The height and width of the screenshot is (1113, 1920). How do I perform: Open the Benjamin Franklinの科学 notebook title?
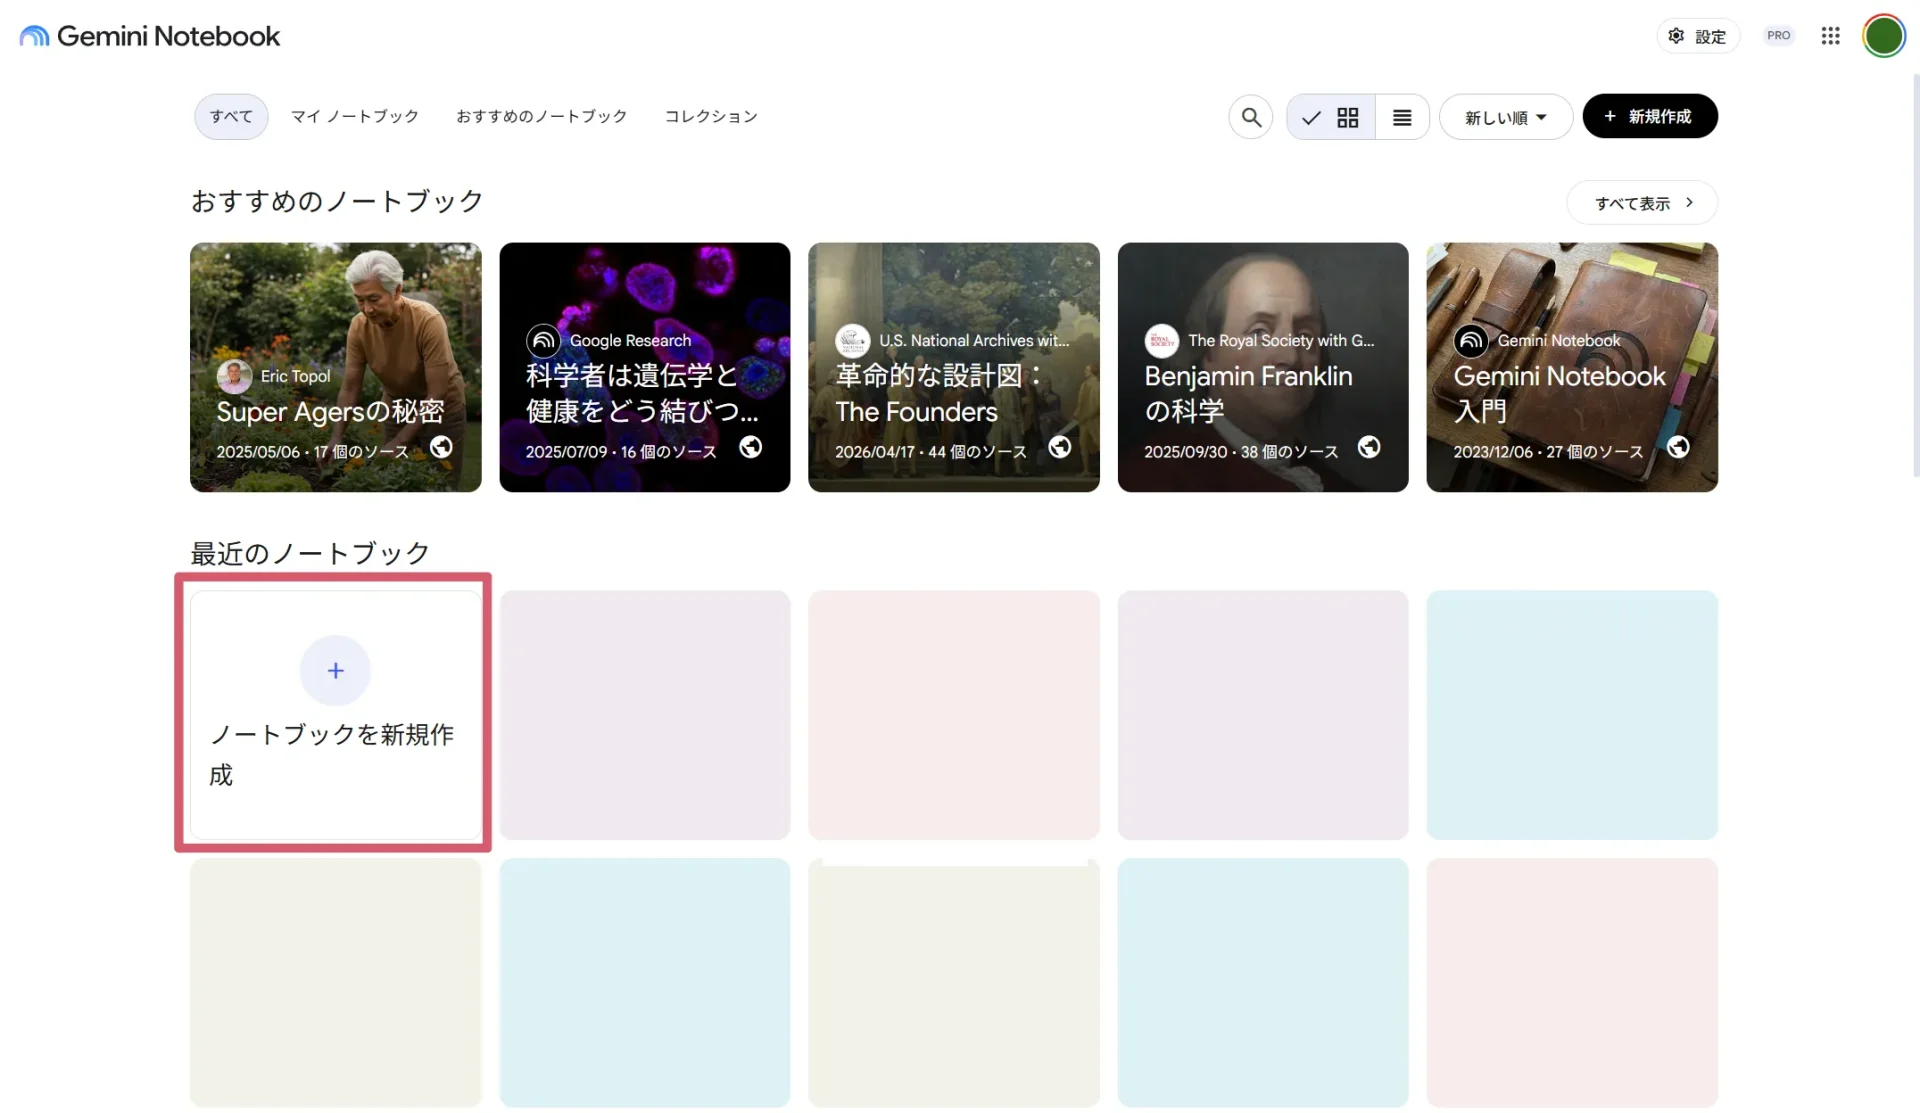point(1248,393)
